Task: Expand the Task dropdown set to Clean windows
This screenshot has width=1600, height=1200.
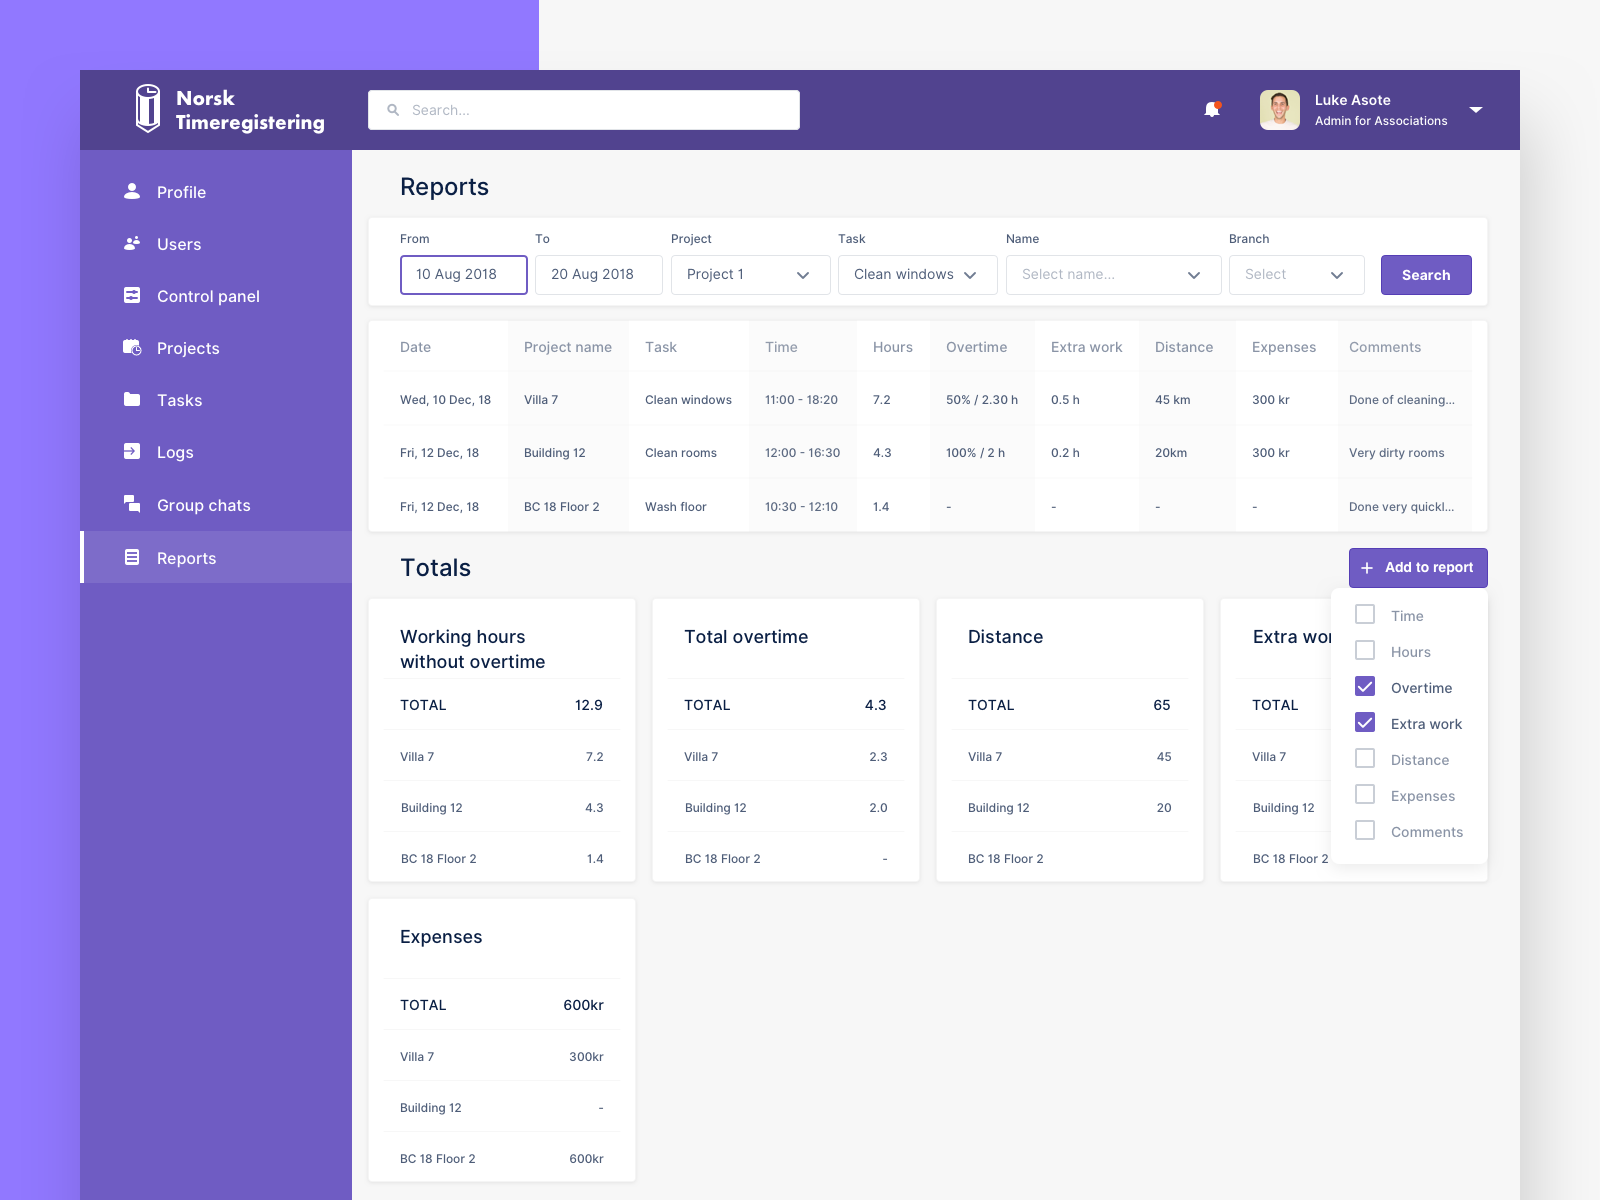Action: pos(916,274)
